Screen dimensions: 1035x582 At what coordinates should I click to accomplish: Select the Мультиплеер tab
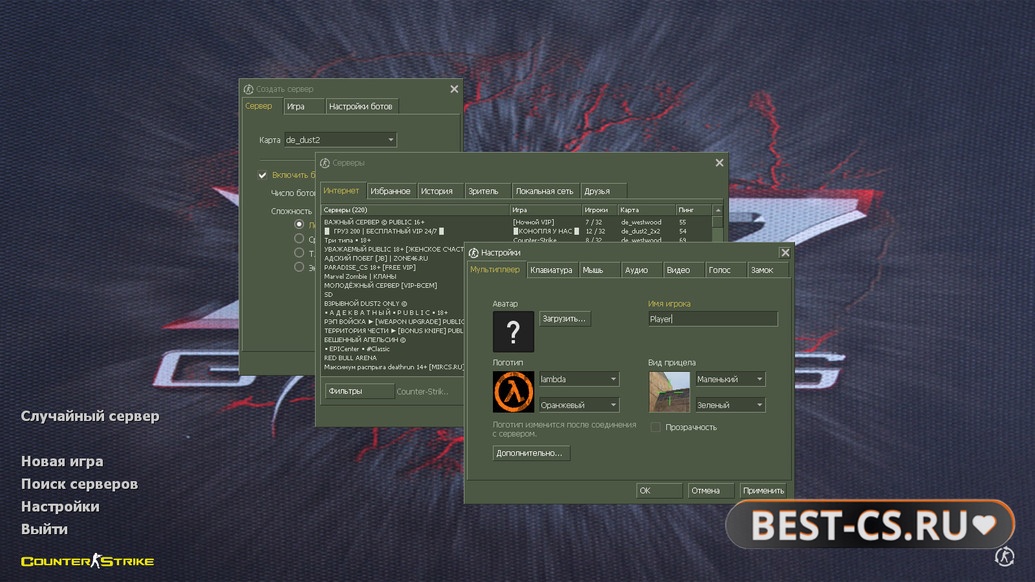(x=495, y=269)
